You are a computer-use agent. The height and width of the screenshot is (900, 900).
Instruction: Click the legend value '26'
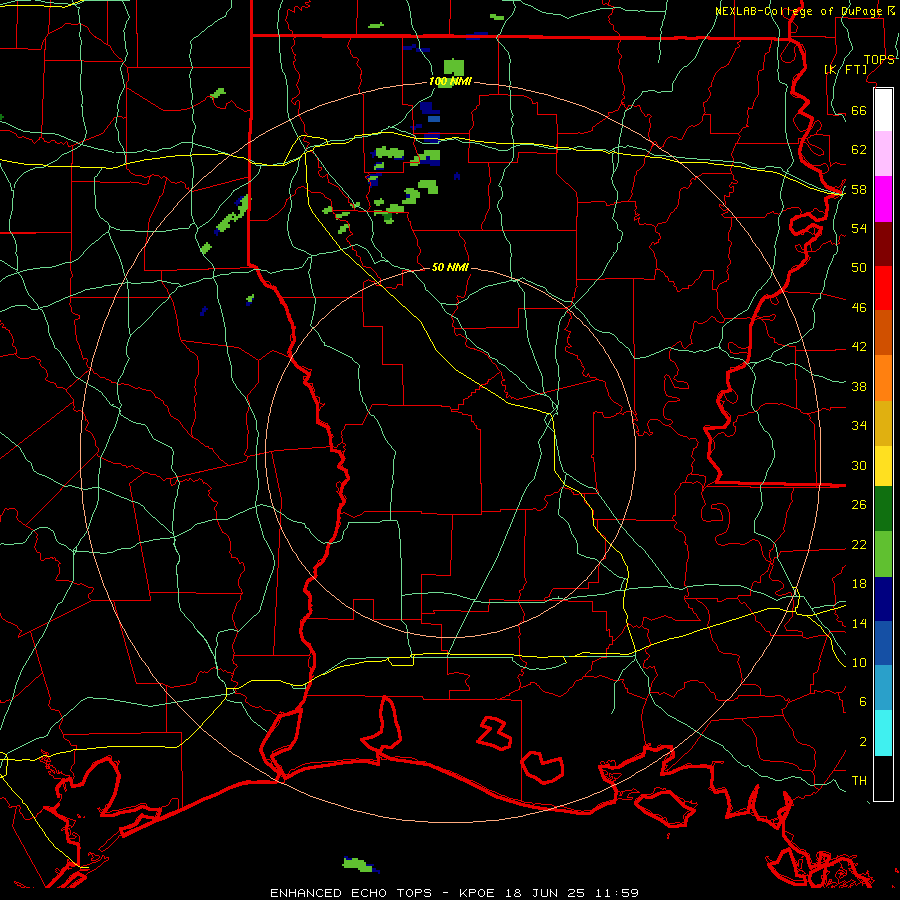click(859, 505)
